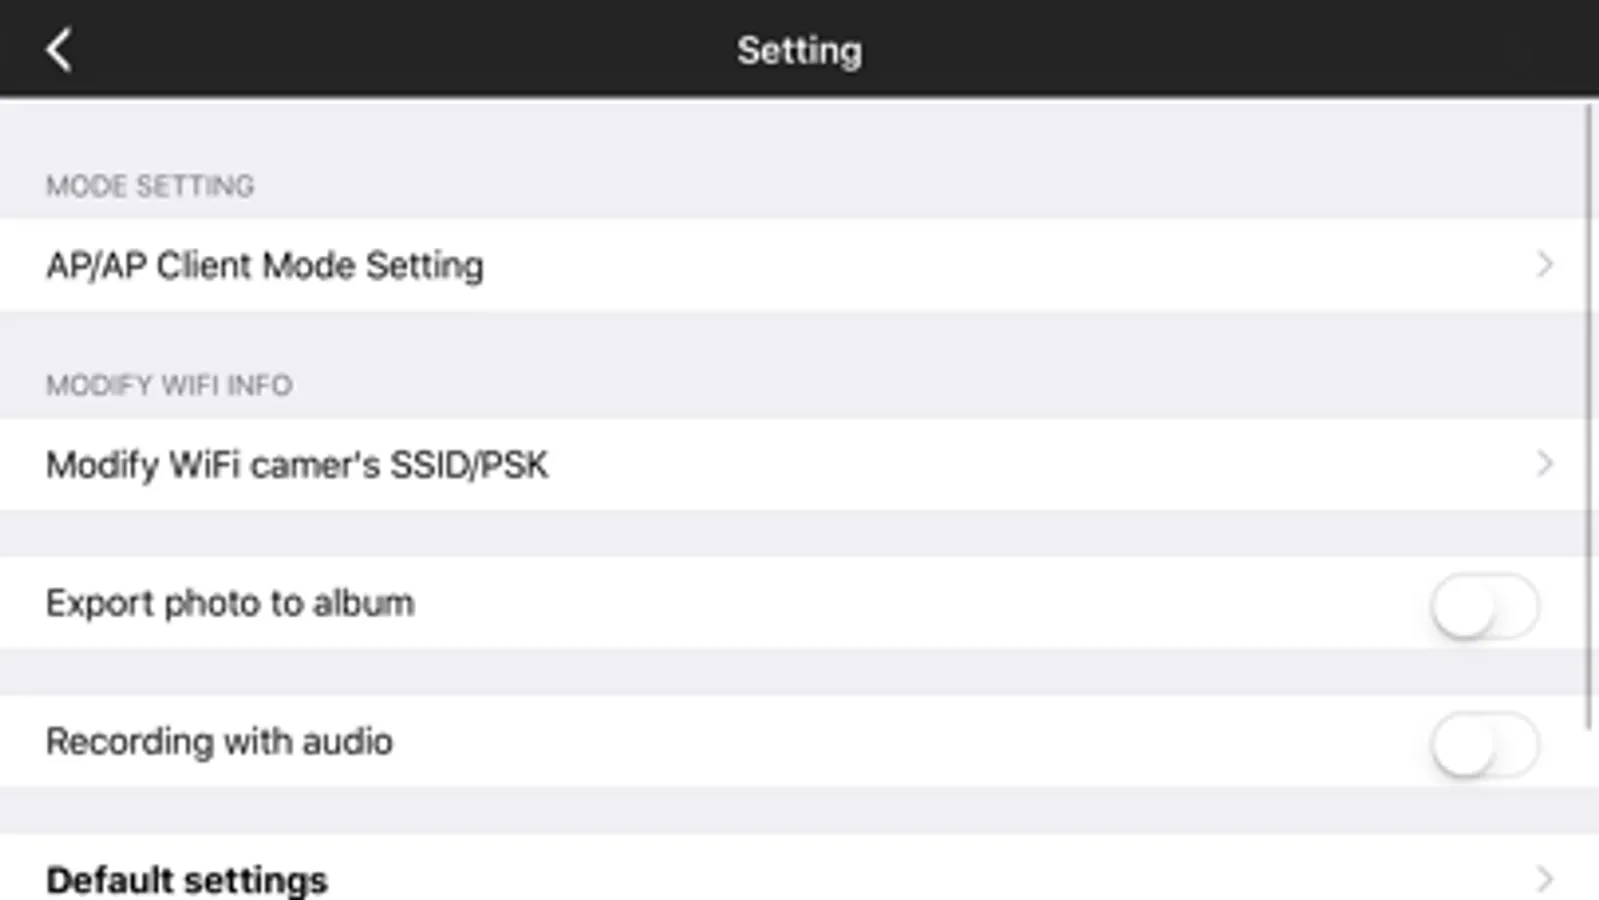This screenshot has height=900, width=1599.
Task: Click the vertical scrollbar thumb
Action: coord(1589,415)
